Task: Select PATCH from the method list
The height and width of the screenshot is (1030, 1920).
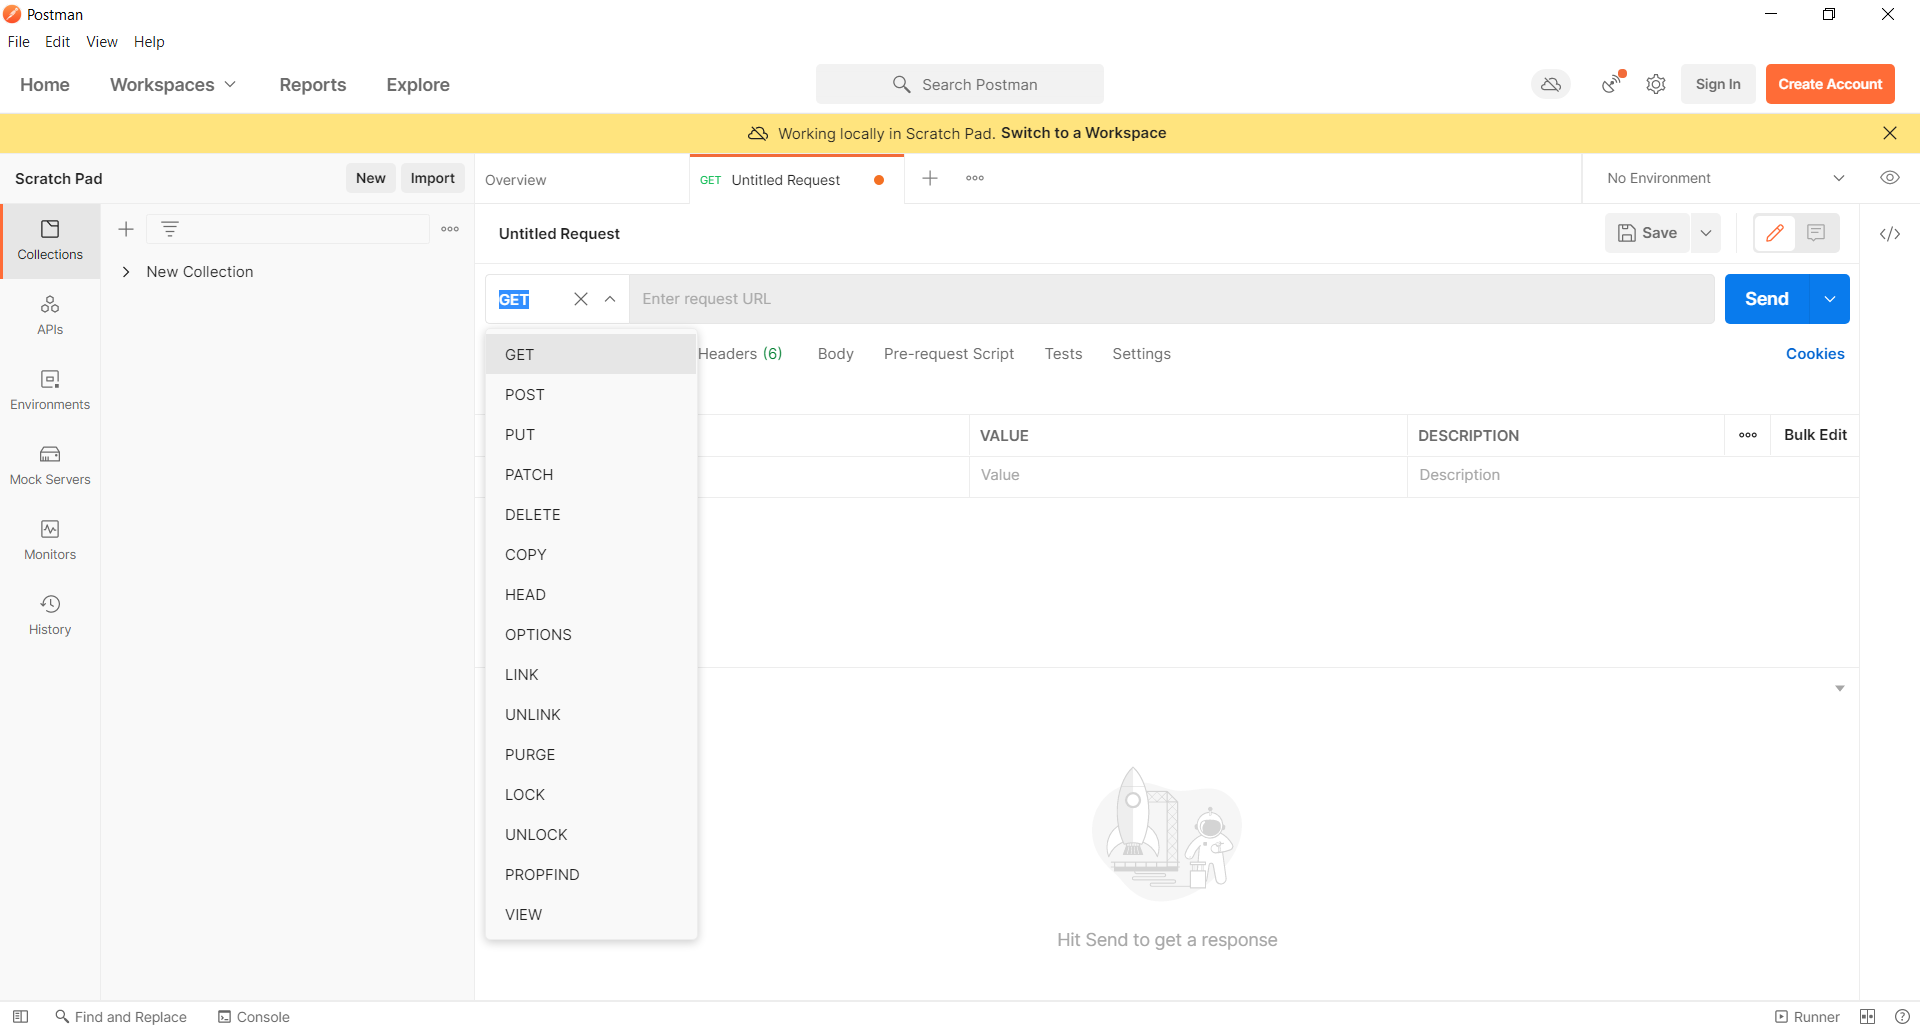Action: coord(591,475)
